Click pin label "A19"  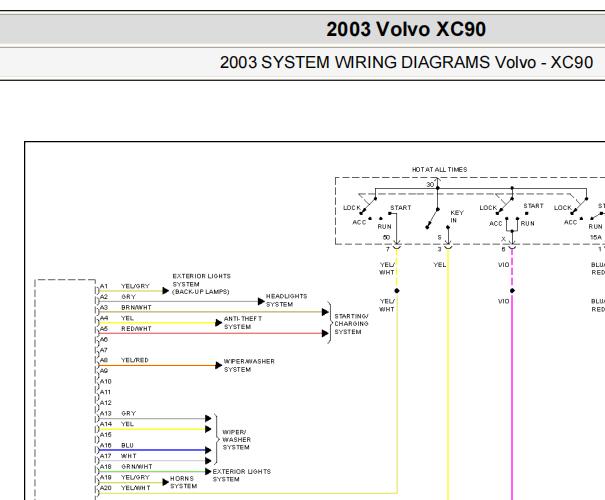(x=106, y=477)
